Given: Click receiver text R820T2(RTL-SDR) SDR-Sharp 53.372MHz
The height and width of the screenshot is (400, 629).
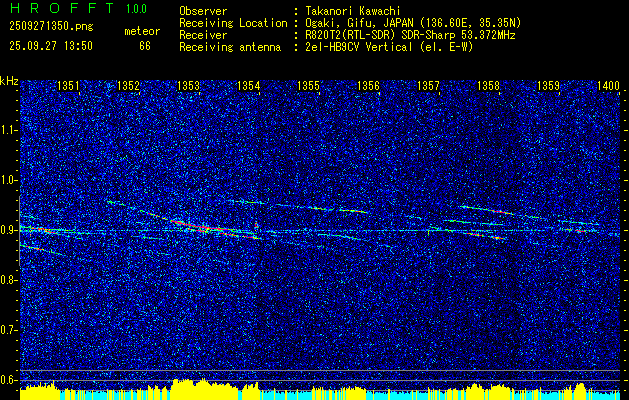Looking at the screenshot, I should click(410, 35).
